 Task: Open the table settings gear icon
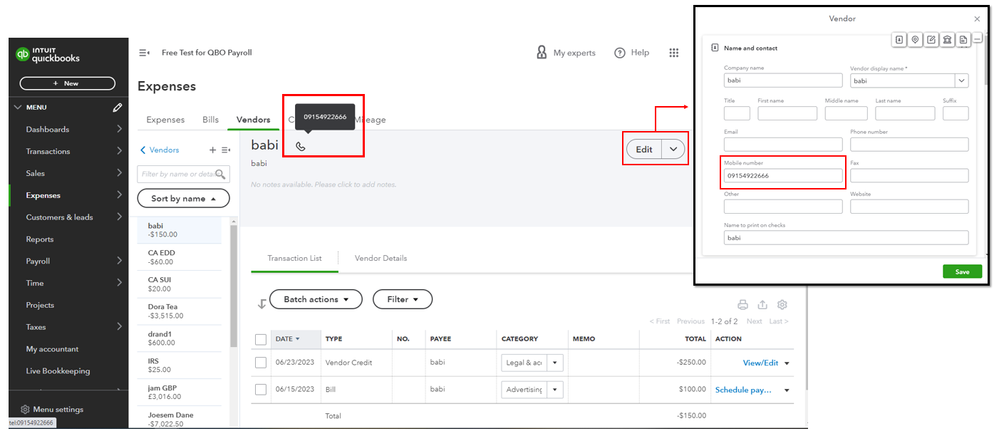click(x=782, y=305)
